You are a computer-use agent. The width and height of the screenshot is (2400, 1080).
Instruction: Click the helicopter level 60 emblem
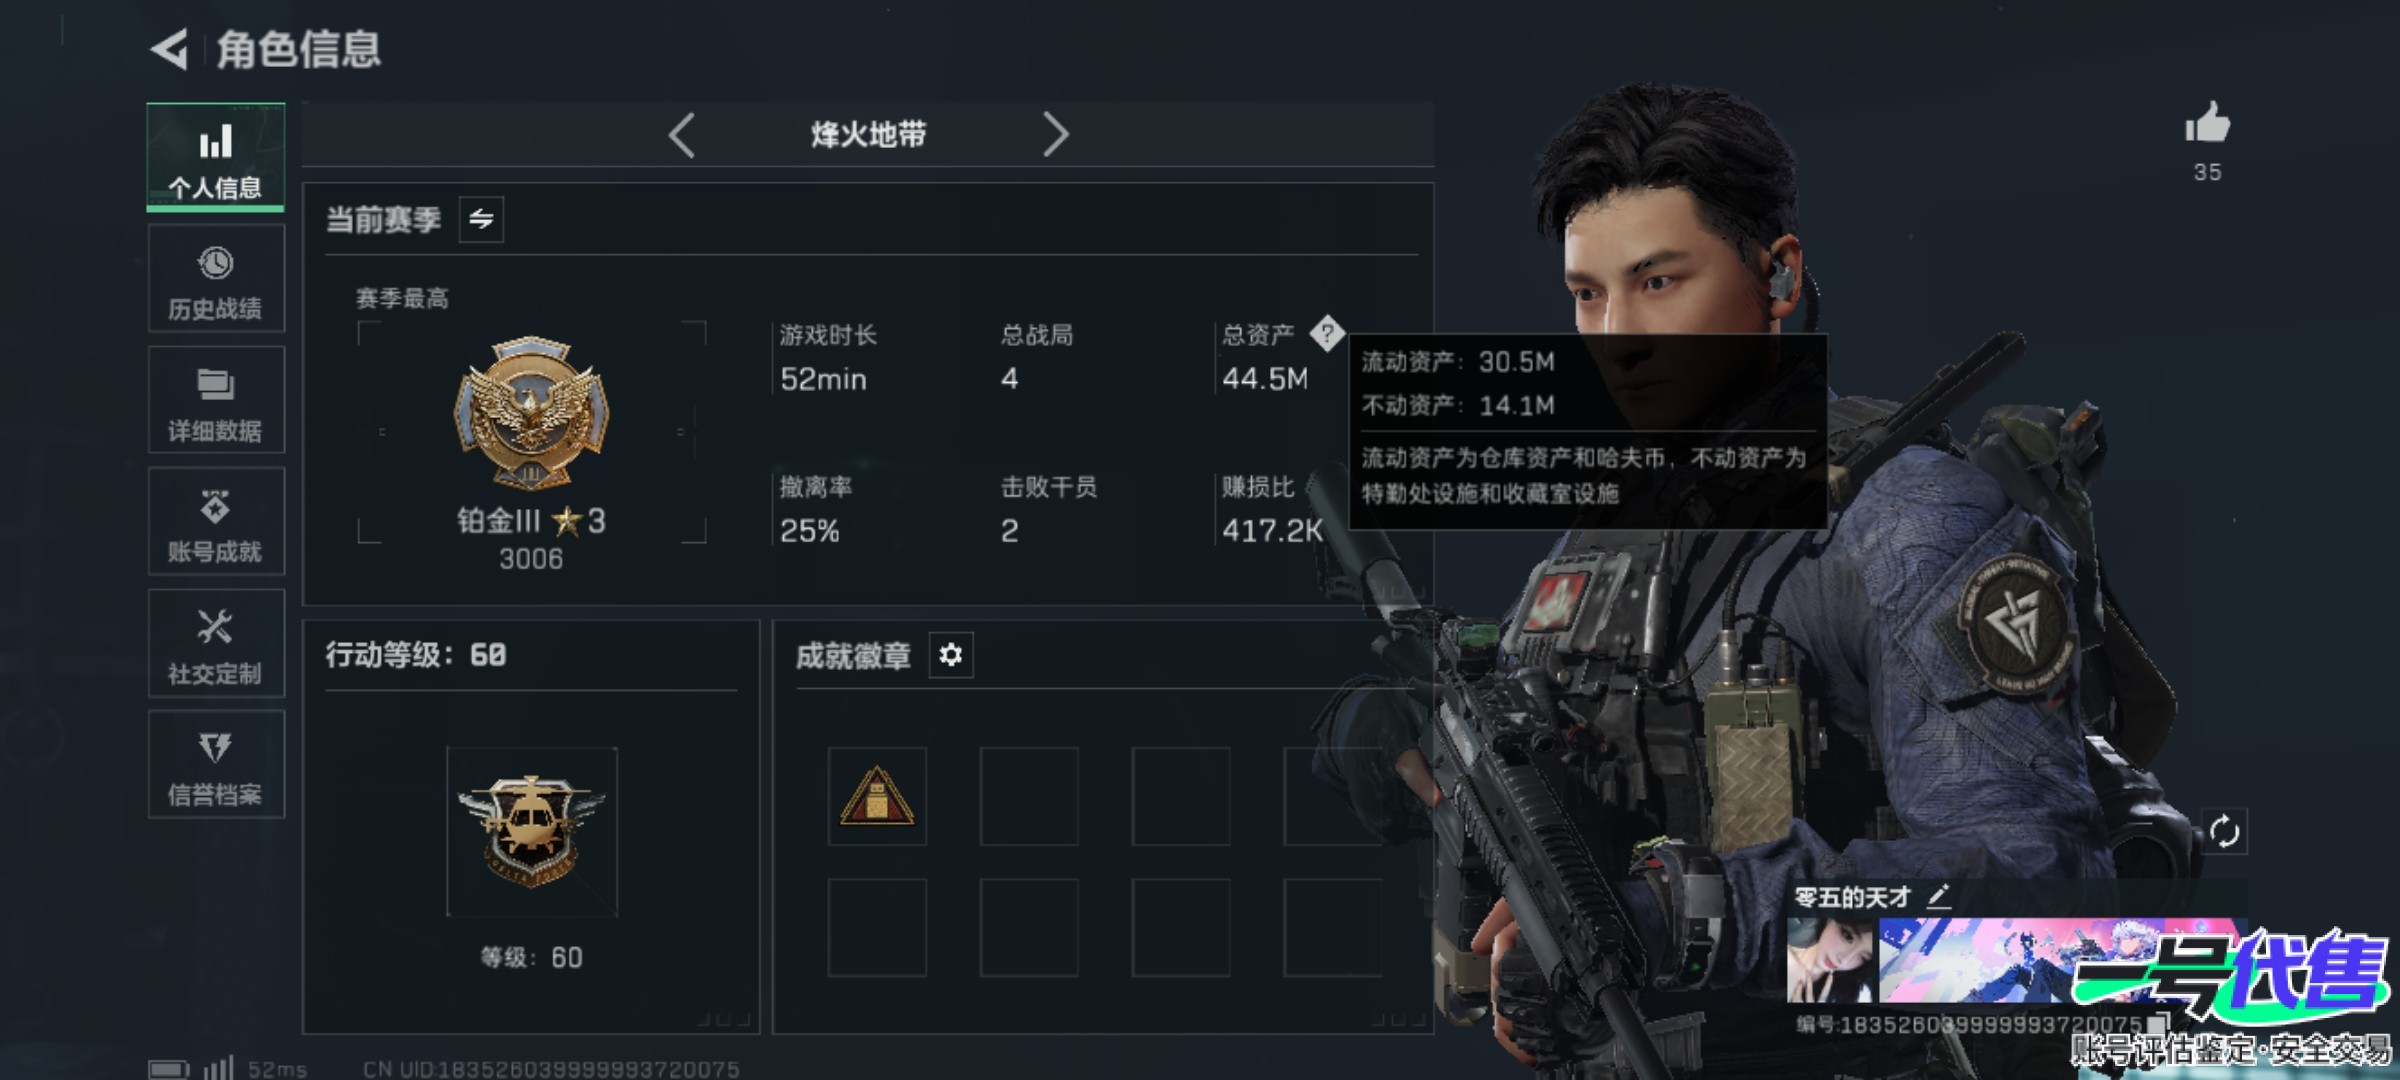point(532,831)
